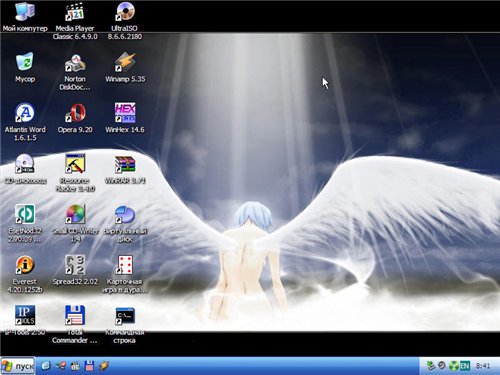The image size is (500, 375).
Task: Select the WinRAR desktop shortcut
Action: point(125,164)
